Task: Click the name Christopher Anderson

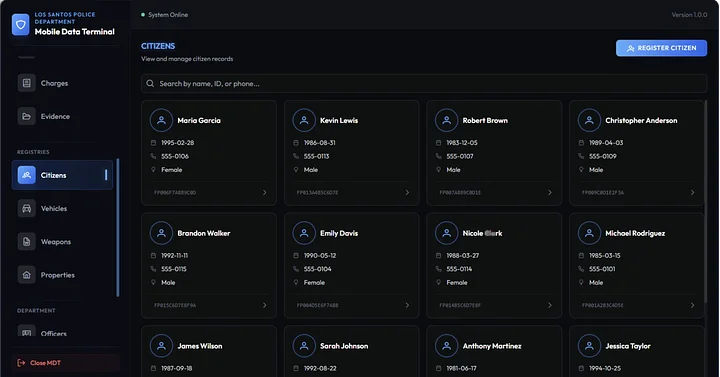Action: [641, 120]
